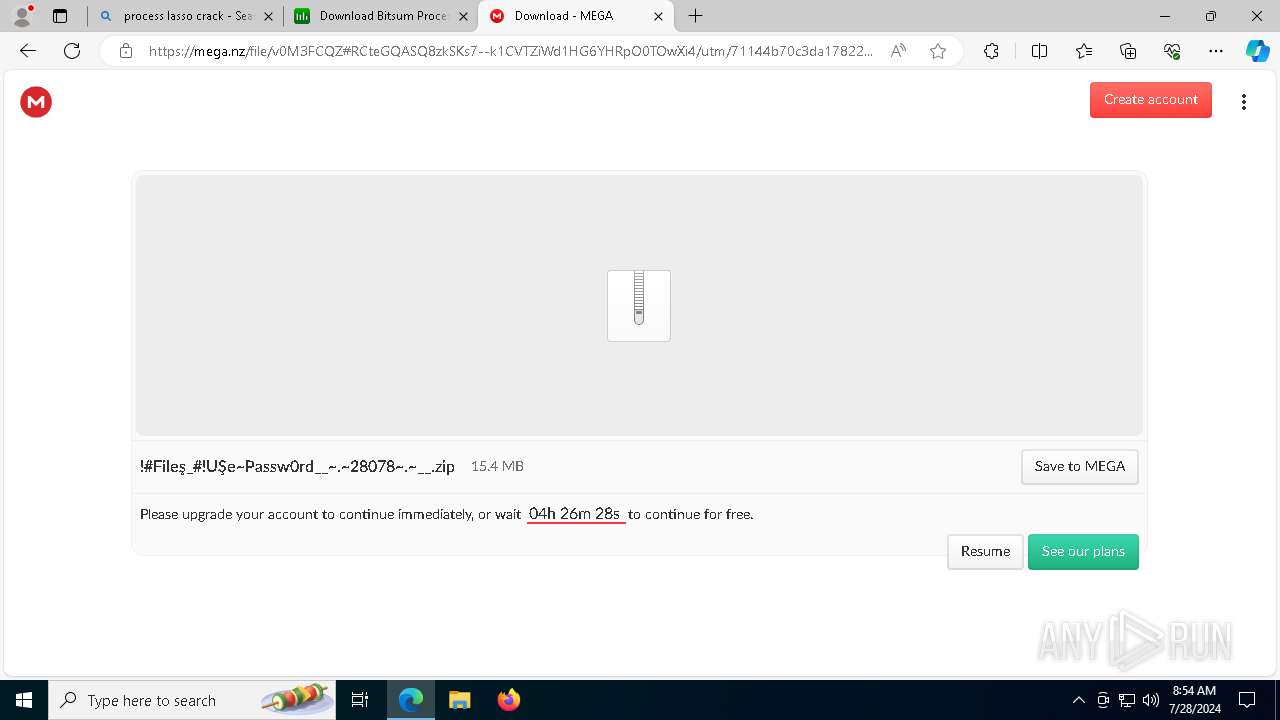1280x720 pixels.
Task: Go back with browser back arrow
Action: (x=28, y=51)
